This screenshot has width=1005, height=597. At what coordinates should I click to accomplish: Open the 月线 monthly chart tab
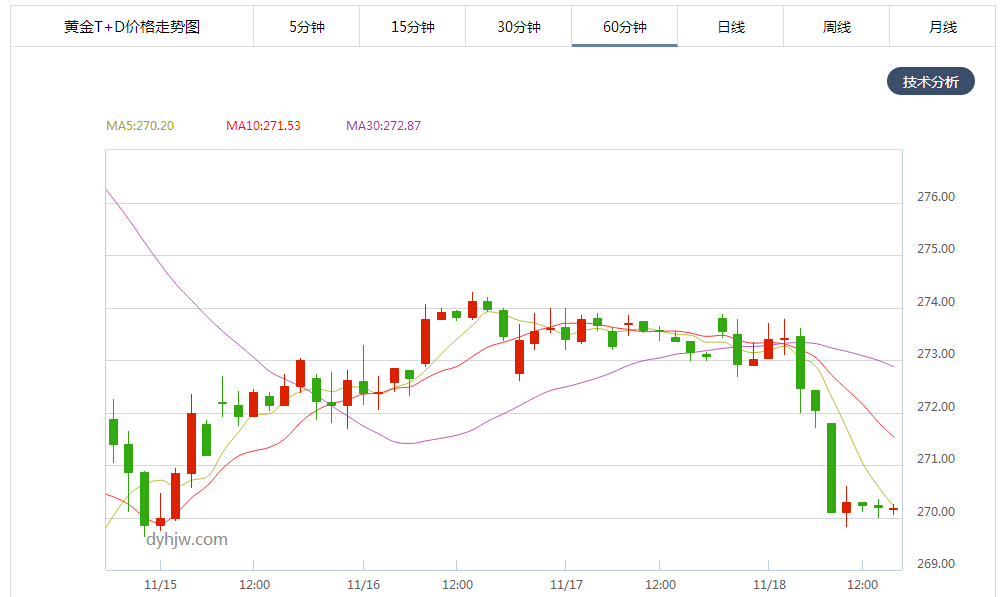(942, 27)
